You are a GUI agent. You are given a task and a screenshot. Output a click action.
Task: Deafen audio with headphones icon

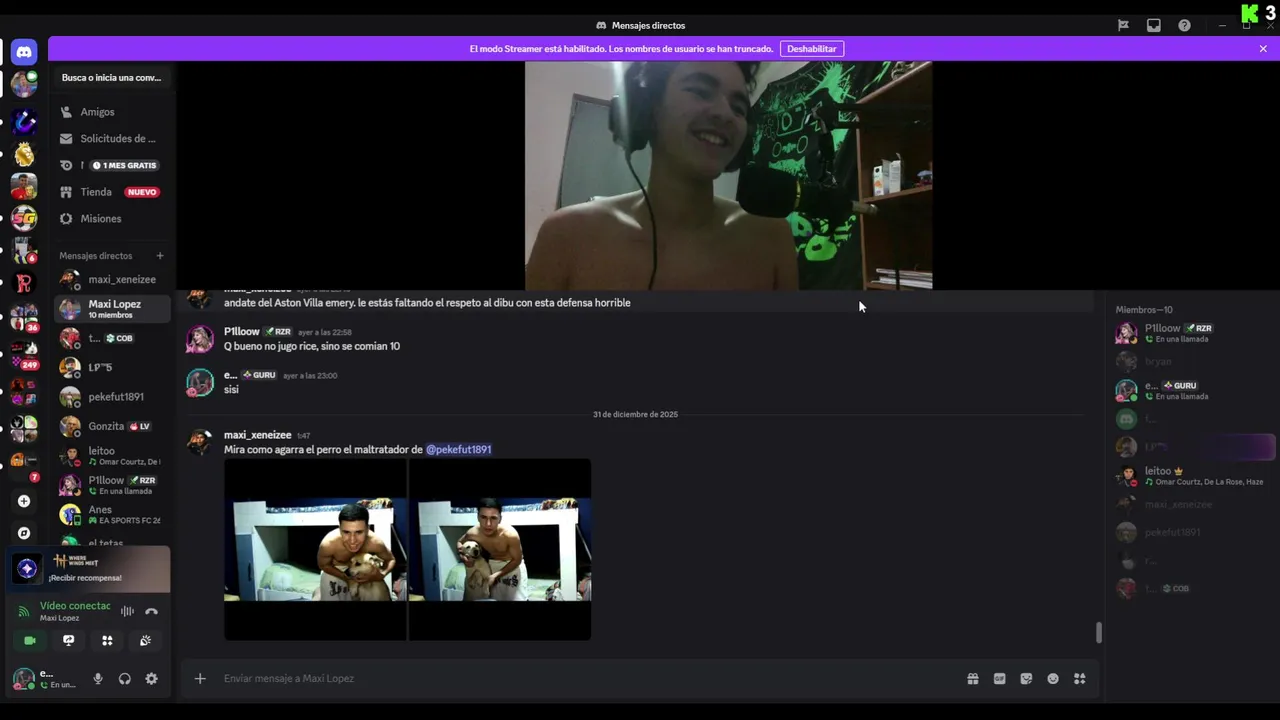[125, 678]
